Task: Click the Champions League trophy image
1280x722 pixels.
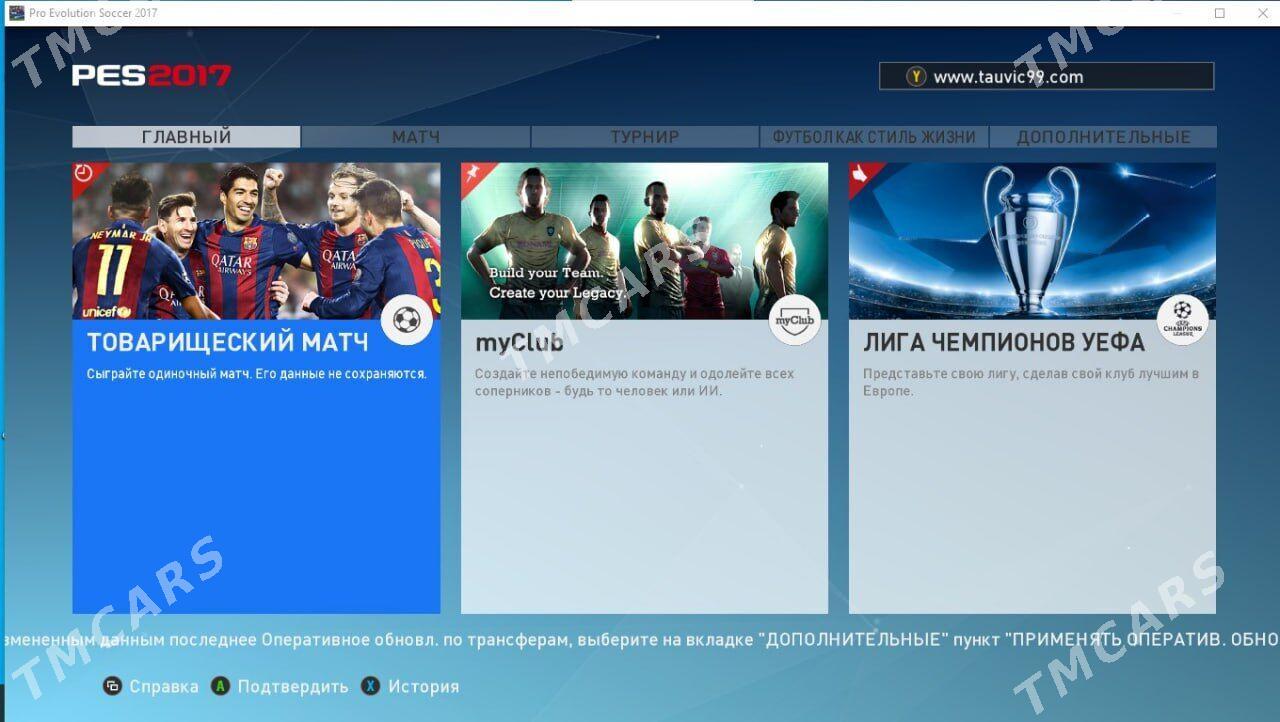Action: tap(1032, 241)
